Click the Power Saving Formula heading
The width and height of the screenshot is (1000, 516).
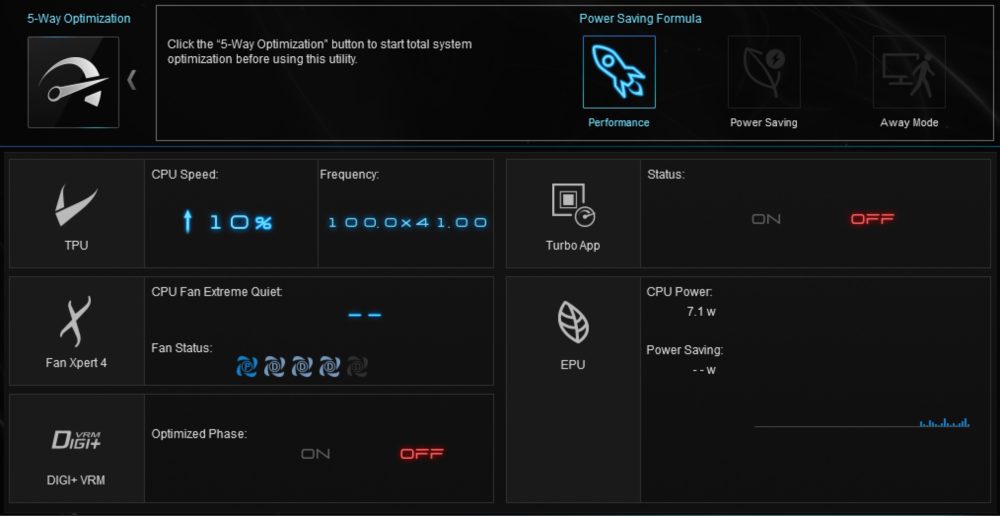coord(640,18)
